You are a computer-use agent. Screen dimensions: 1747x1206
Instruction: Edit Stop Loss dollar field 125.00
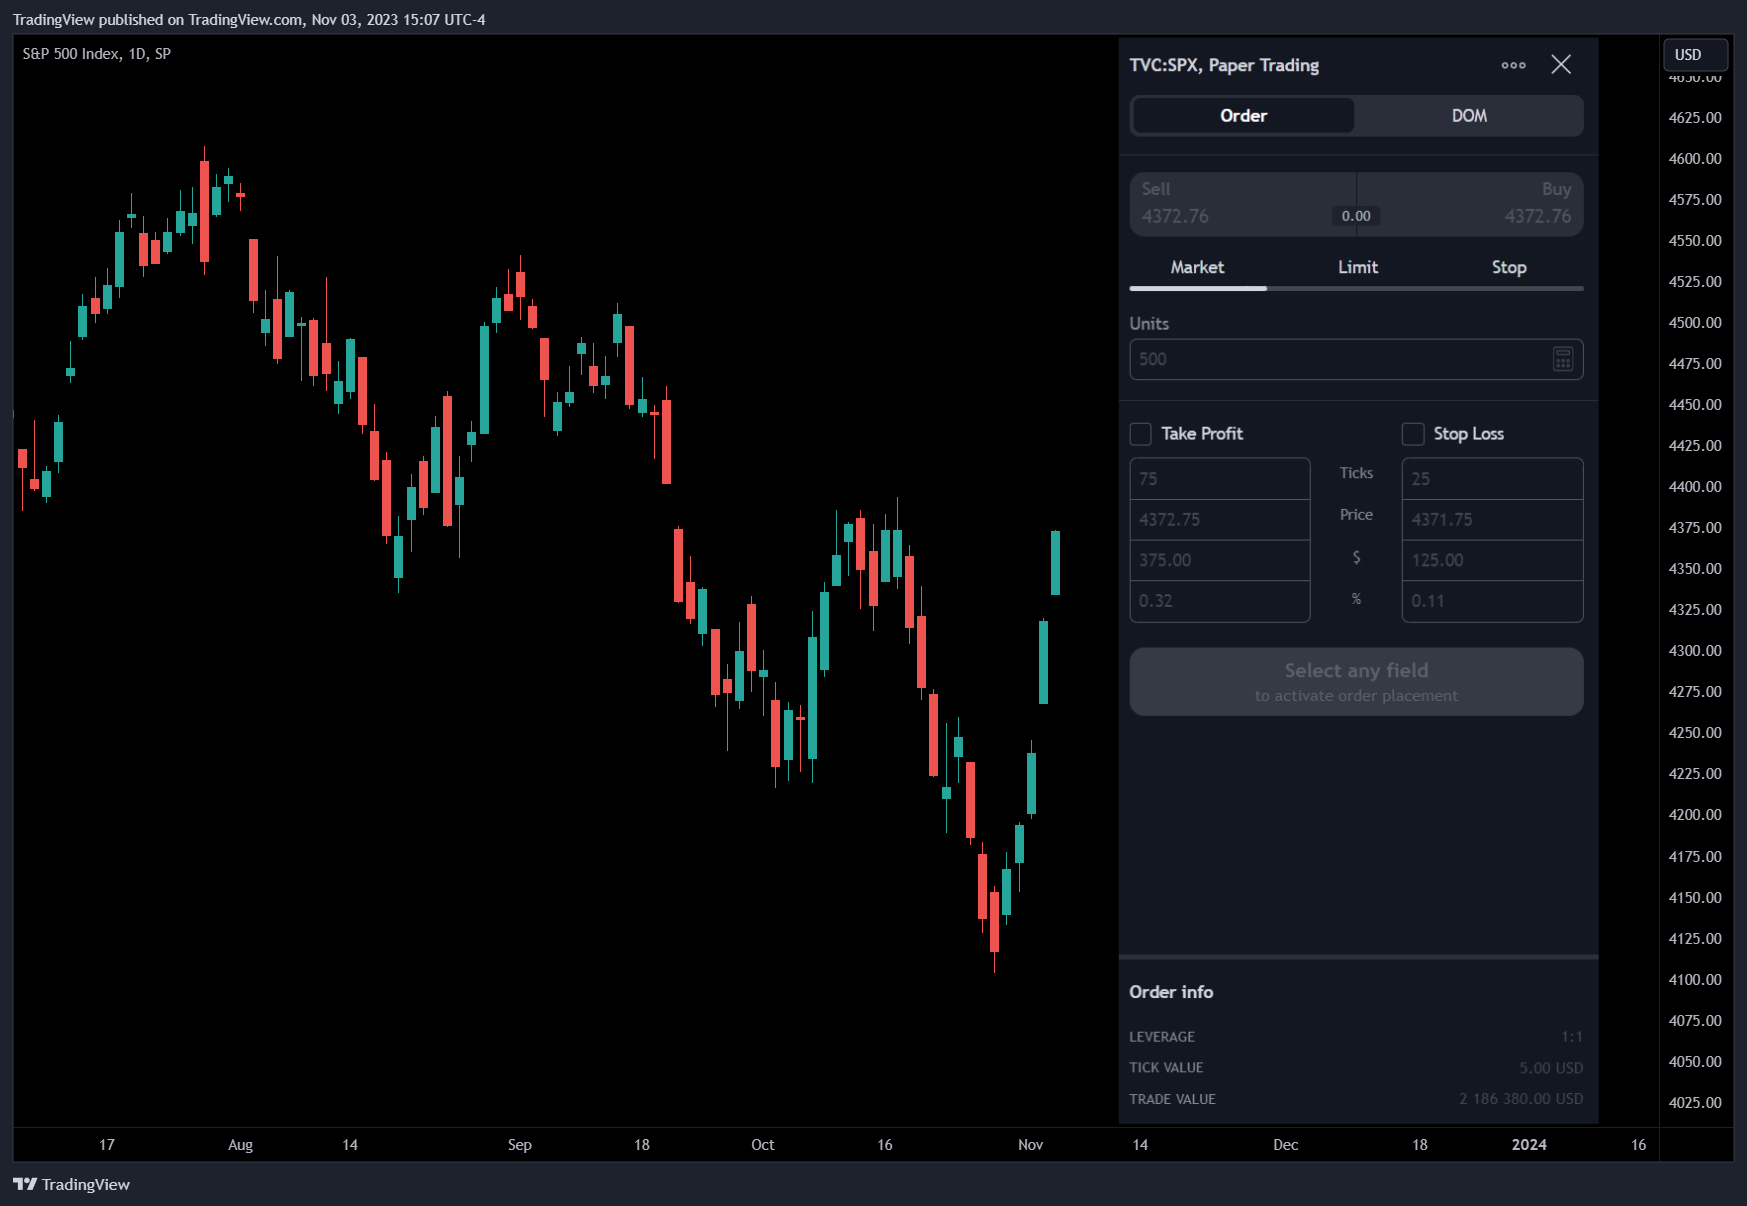point(1492,560)
